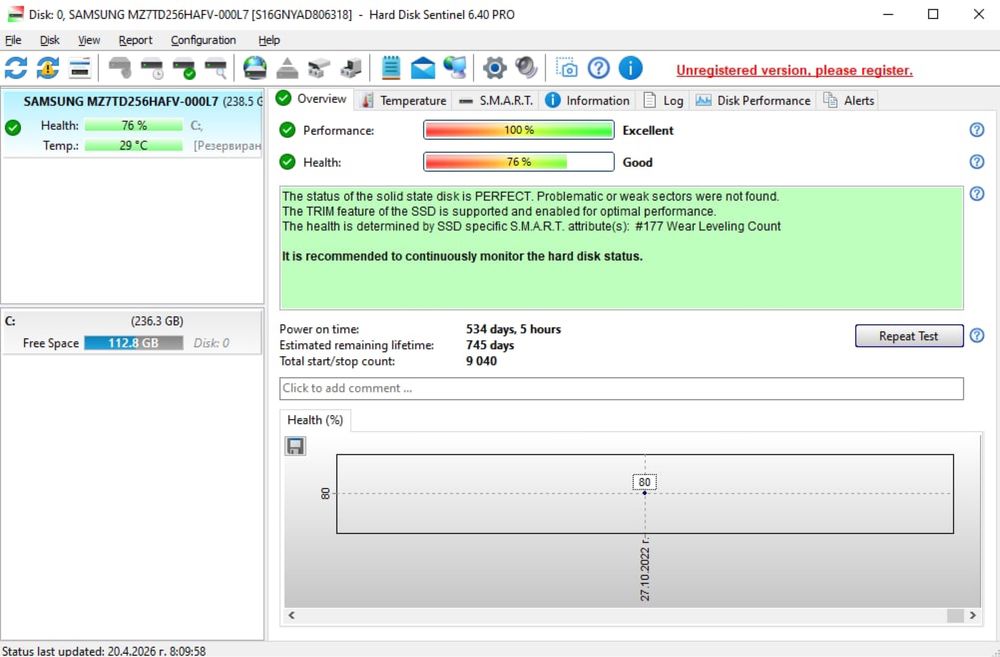Viewport: 1000px width, 657px height.
Task: Open the blue notepad report icon
Action: click(x=390, y=68)
